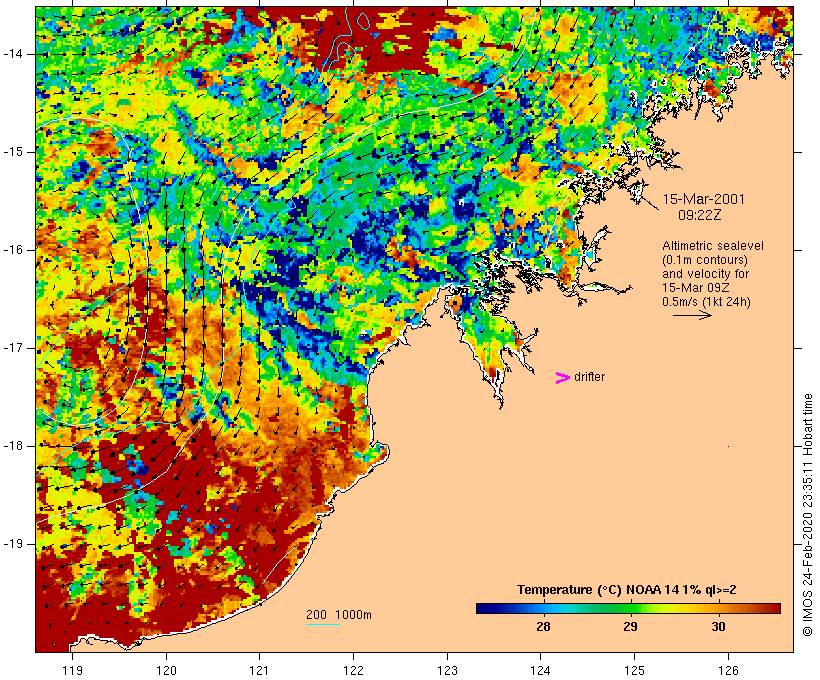820x680 pixels.
Task: Click the "0.5m/s (1kt 24h)" scale text
Action: [706, 302]
